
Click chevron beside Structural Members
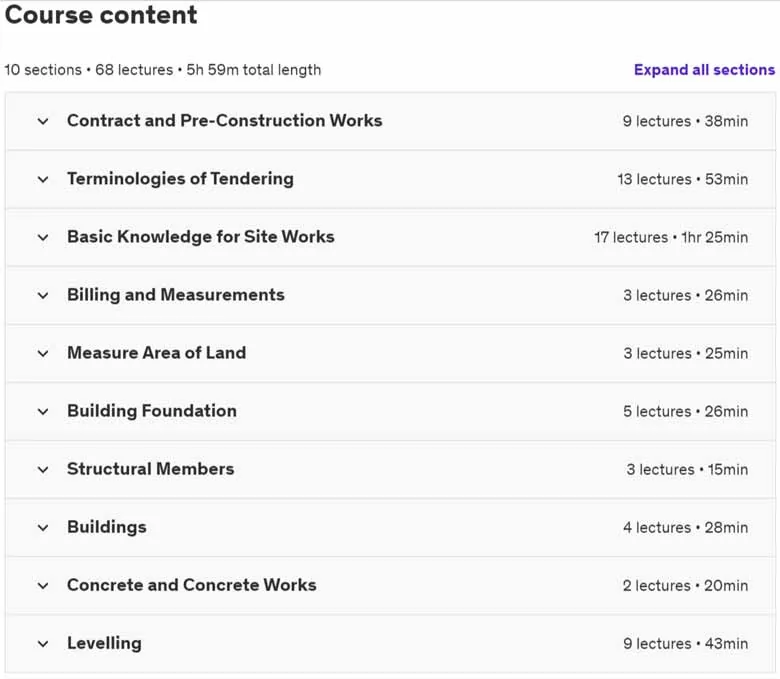(x=43, y=470)
